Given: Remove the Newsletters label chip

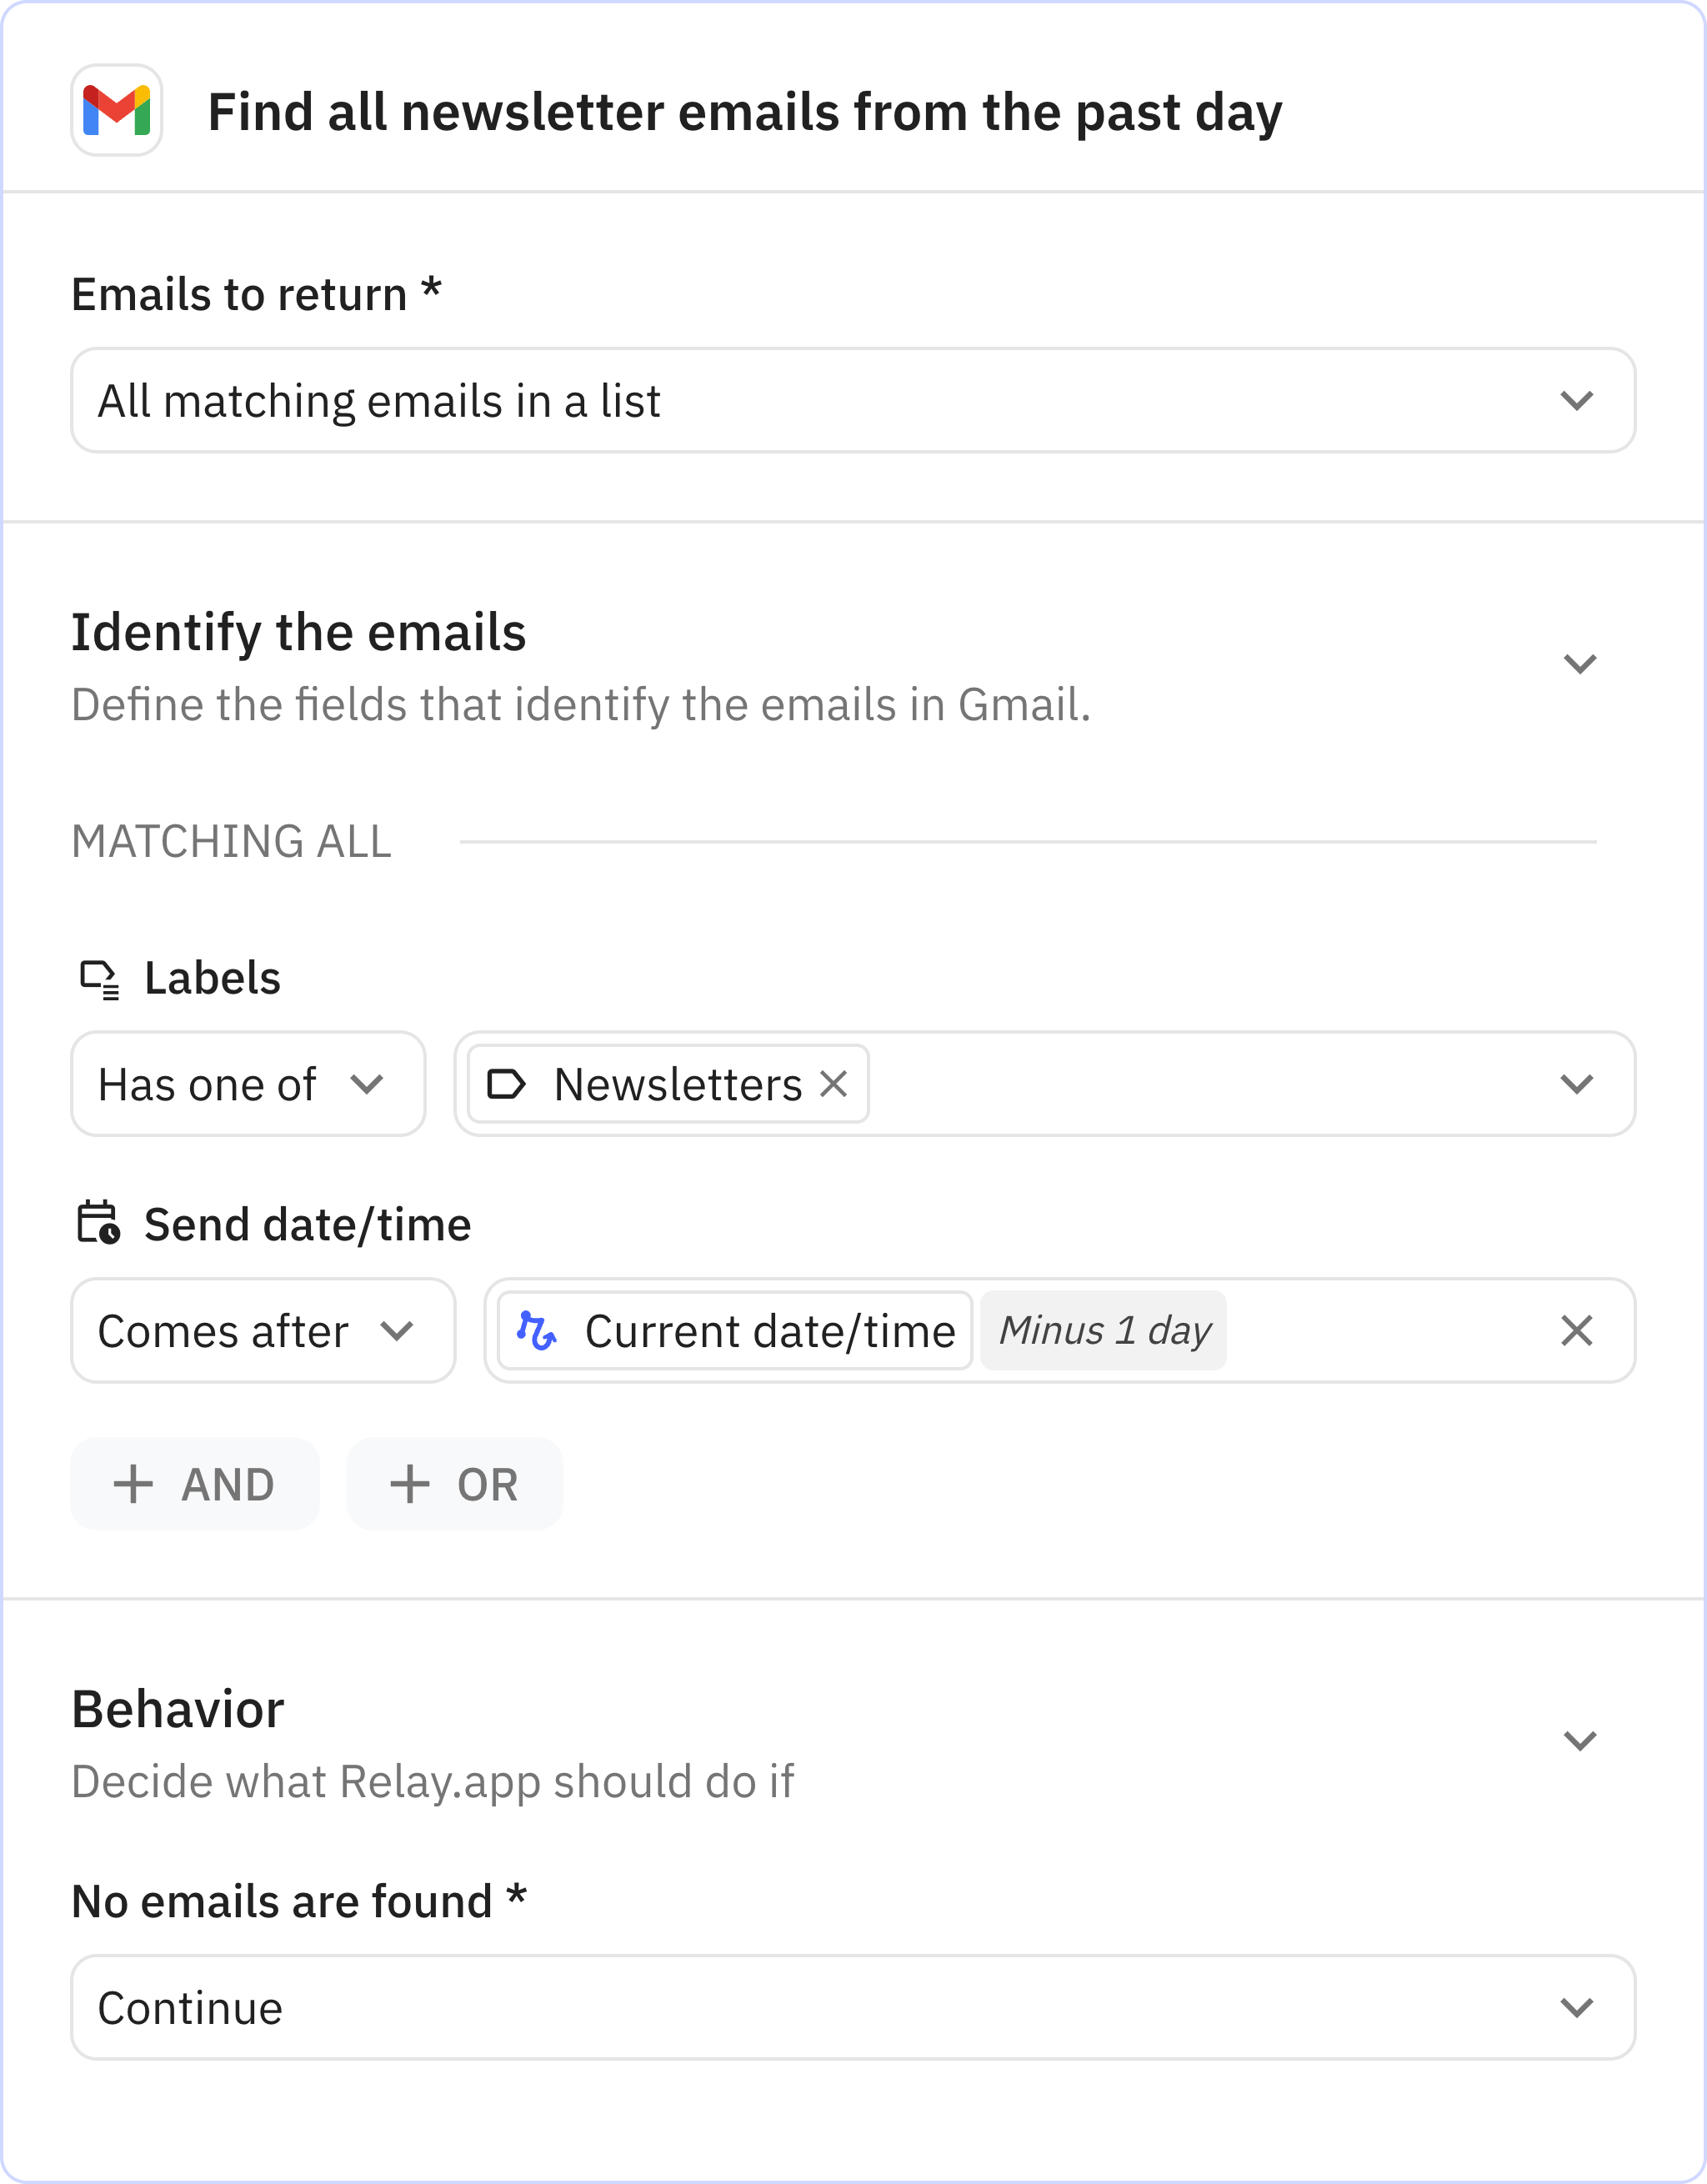Looking at the screenshot, I should click(x=833, y=1084).
